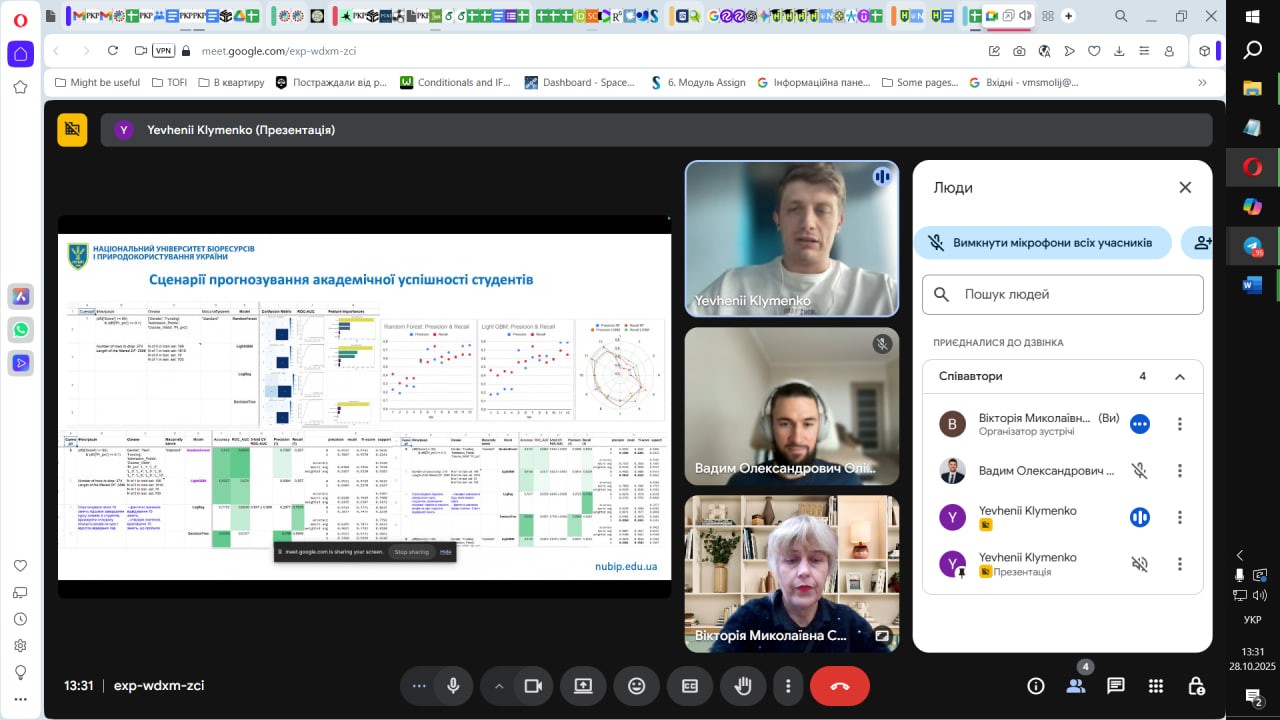Click the presentation off icon in header
Screen dimensions: 1280x720
pos(72,130)
